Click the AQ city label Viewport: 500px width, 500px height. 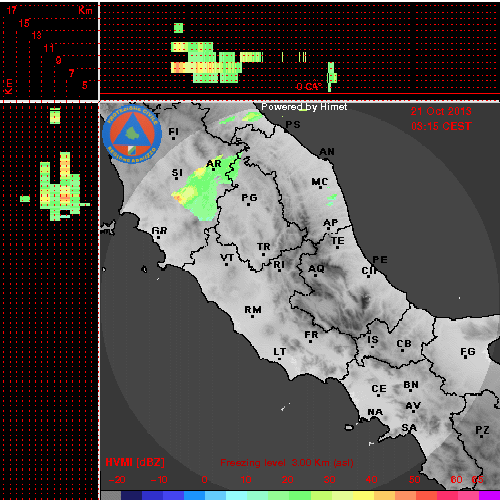pyautogui.click(x=316, y=269)
